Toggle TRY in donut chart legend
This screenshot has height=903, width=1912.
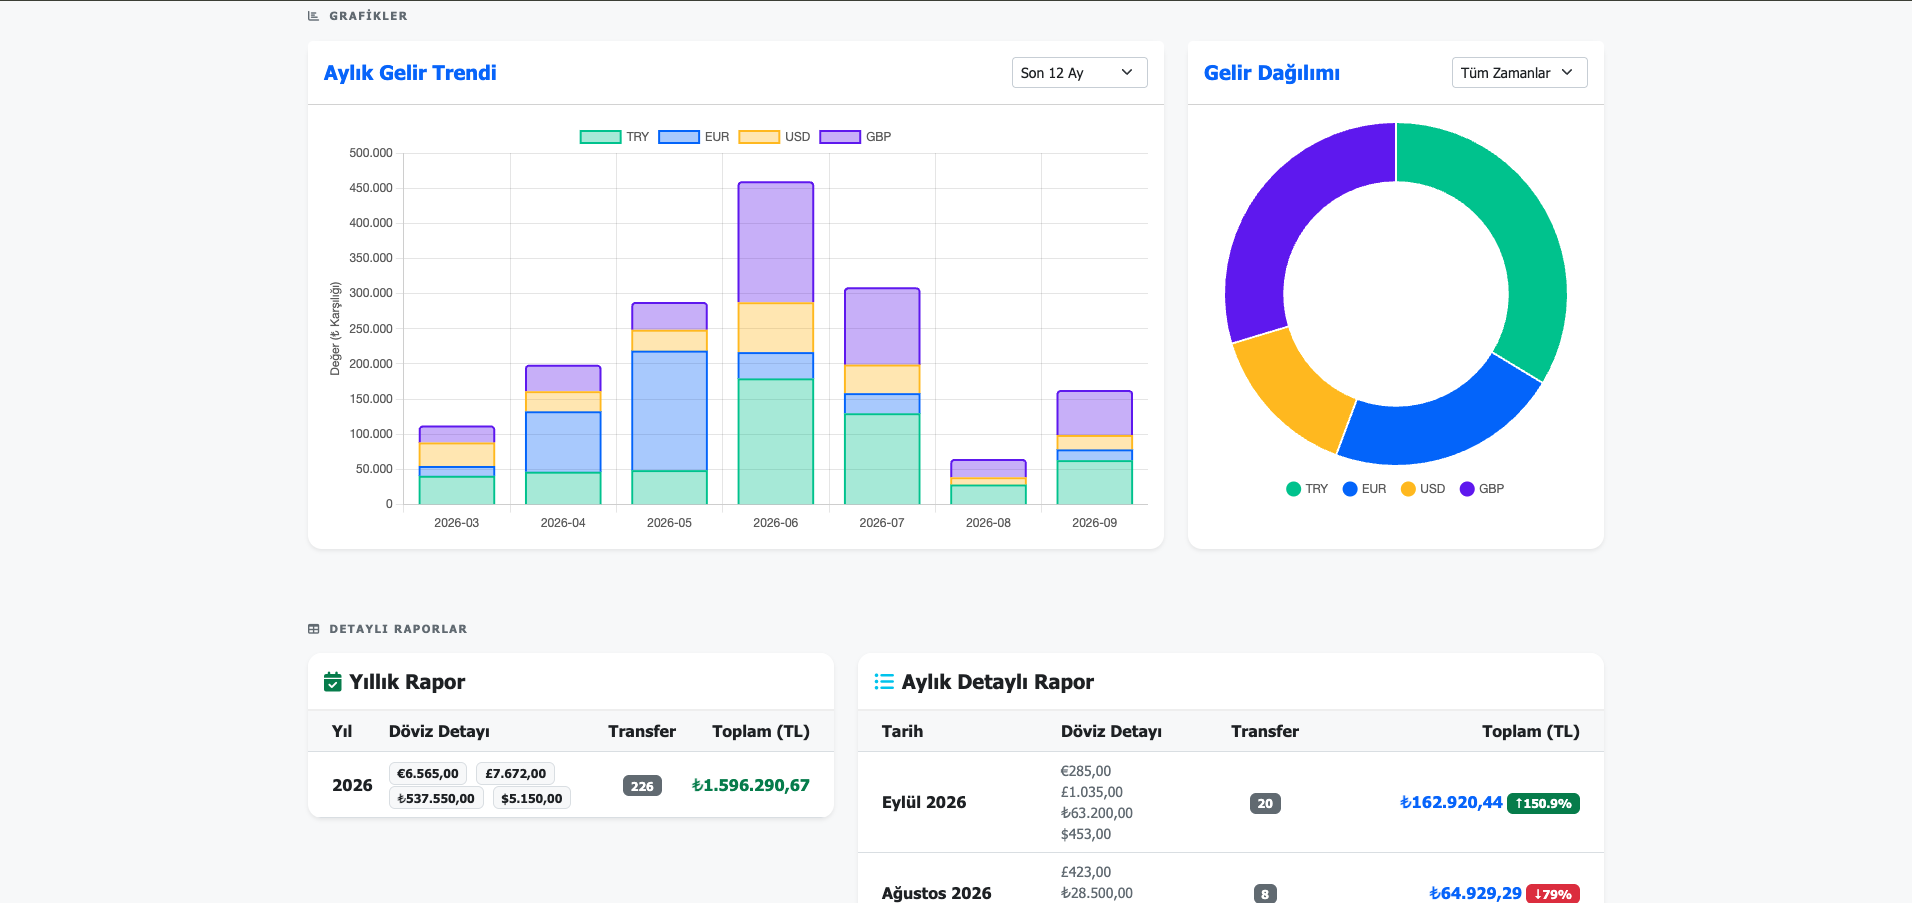click(x=1307, y=489)
